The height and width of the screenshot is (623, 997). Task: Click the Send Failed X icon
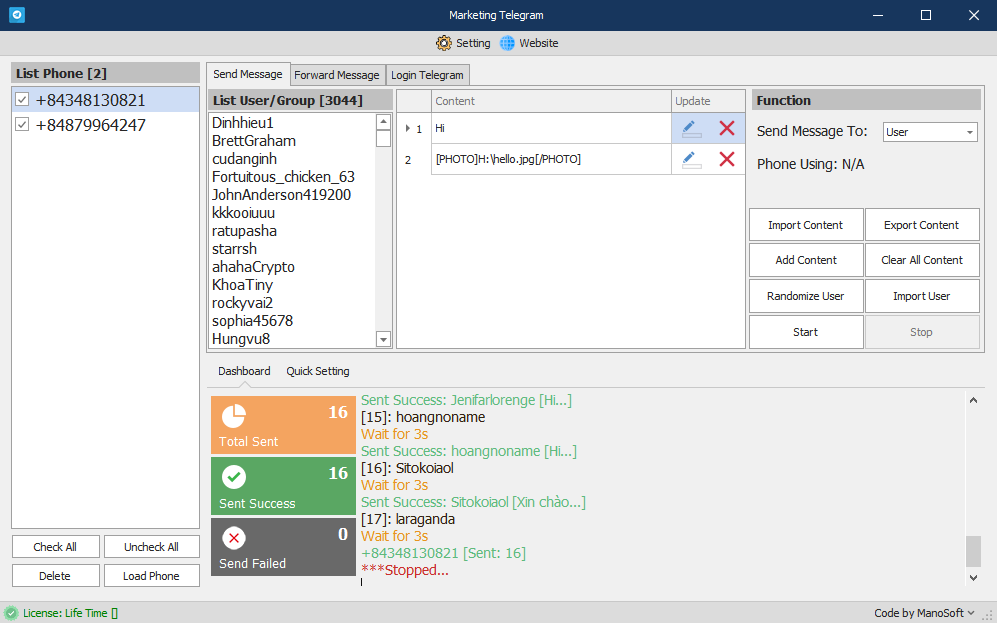[x=234, y=538]
